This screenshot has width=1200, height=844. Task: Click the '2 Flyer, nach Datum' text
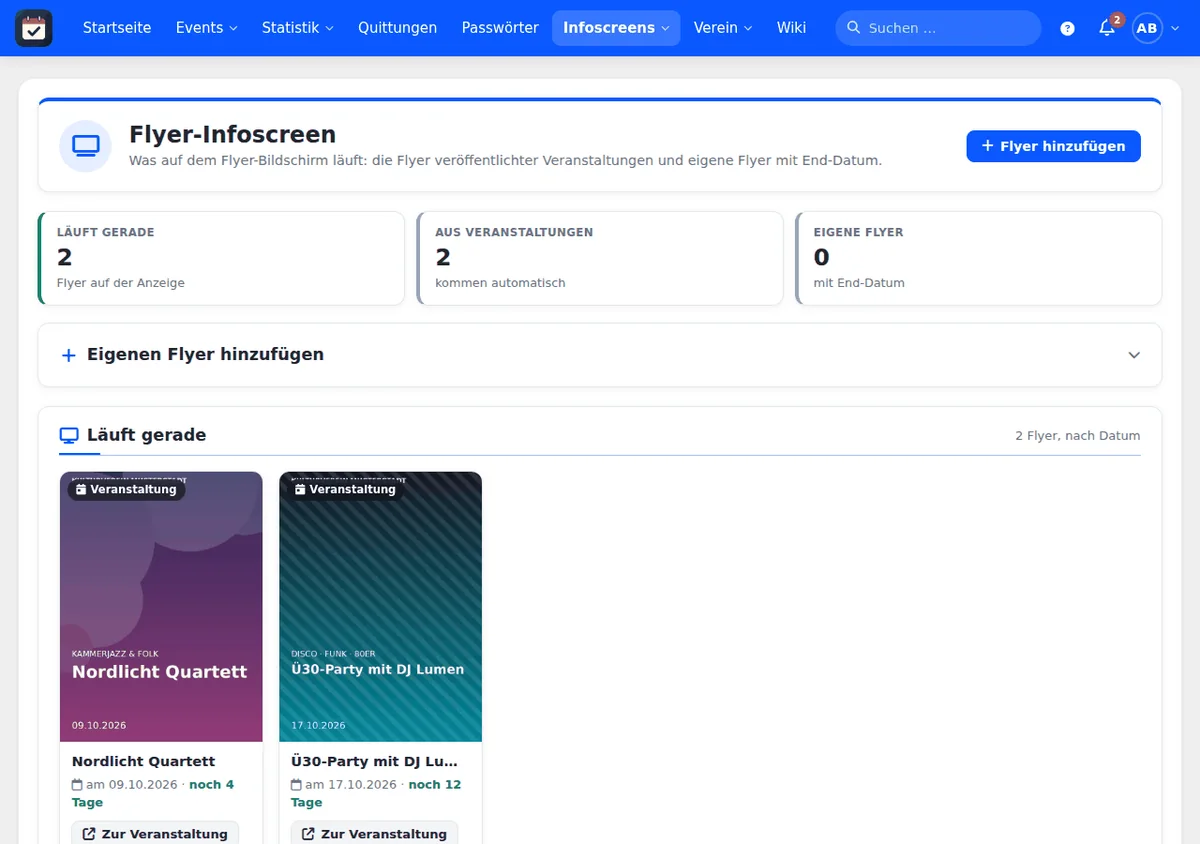pyautogui.click(x=1077, y=436)
